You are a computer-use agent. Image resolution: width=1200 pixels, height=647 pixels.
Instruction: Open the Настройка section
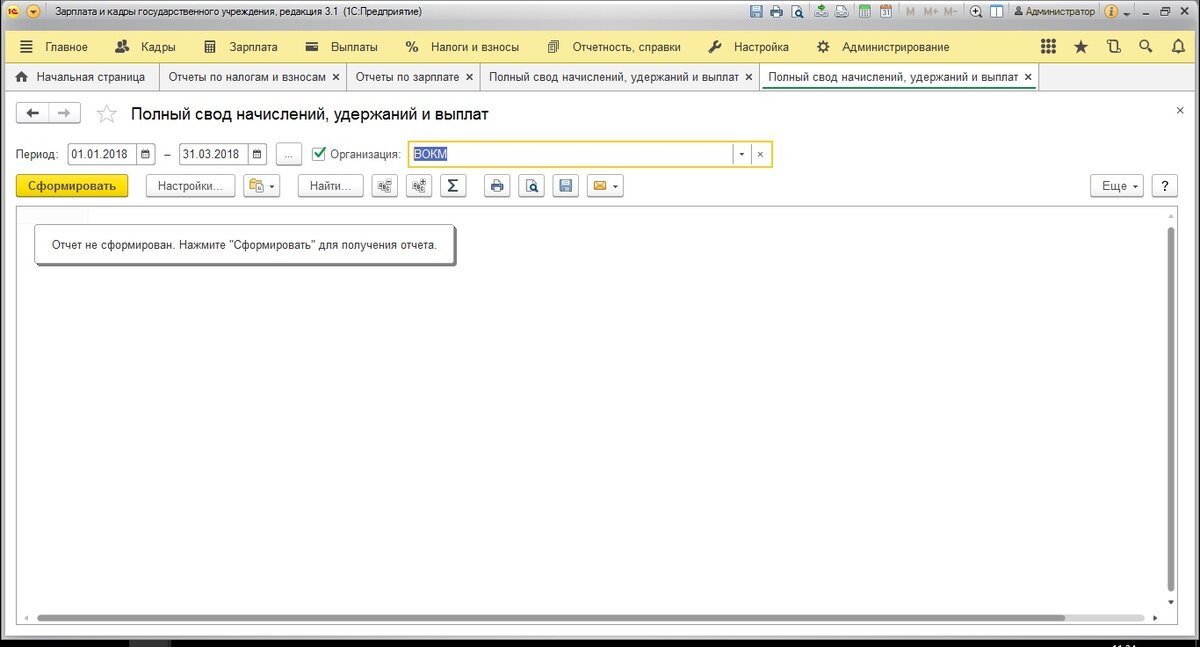(x=748, y=47)
